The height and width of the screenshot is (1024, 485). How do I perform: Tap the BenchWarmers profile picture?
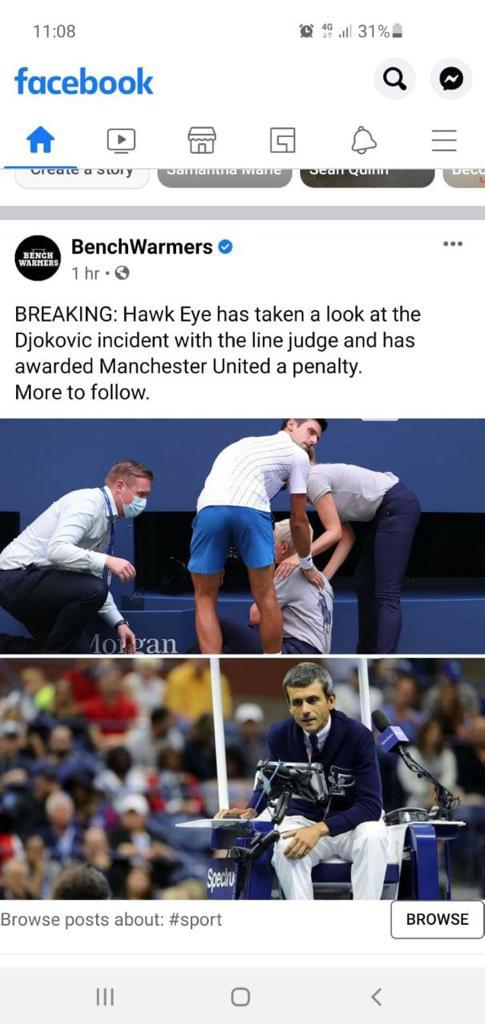coord(37,258)
